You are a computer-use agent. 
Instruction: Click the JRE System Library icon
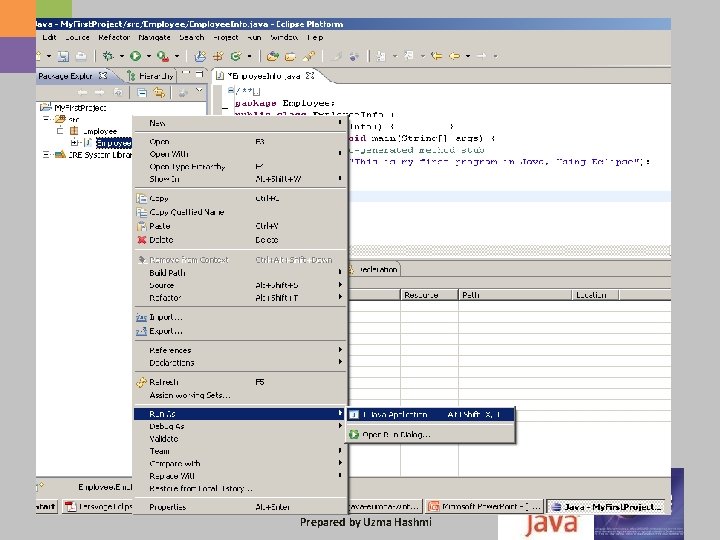(x=60, y=155)
